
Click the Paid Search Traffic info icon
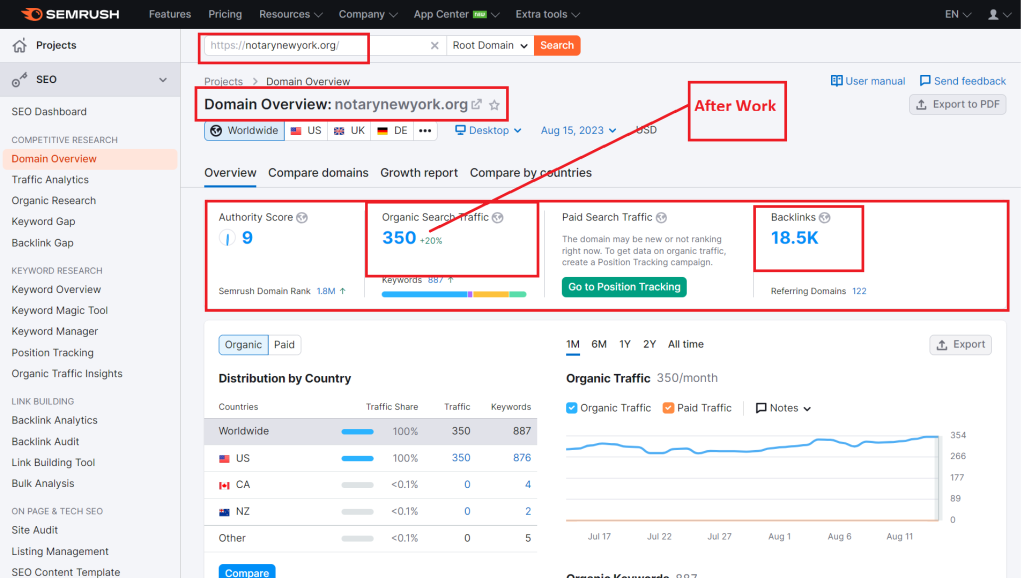point(661,217)
